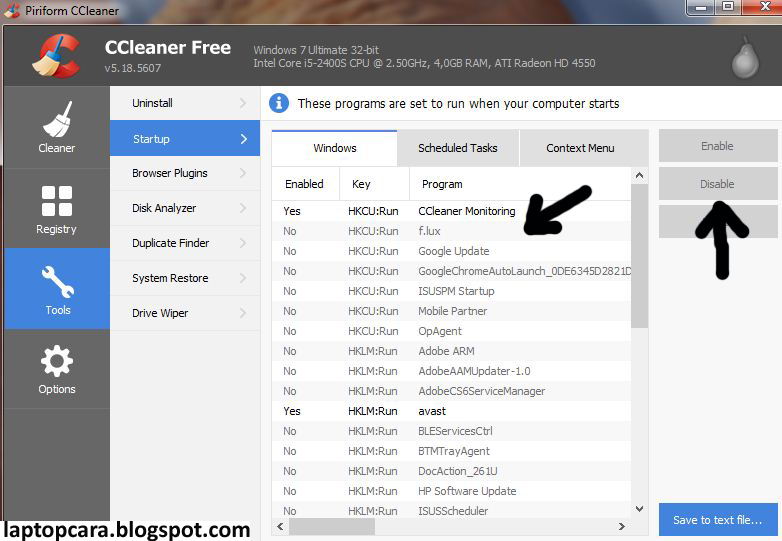The width and height of the screenshot is (782, 541).
Task: Select Adobe ARM startup entry
Action: pyautogui.click(x=451, y=351)
